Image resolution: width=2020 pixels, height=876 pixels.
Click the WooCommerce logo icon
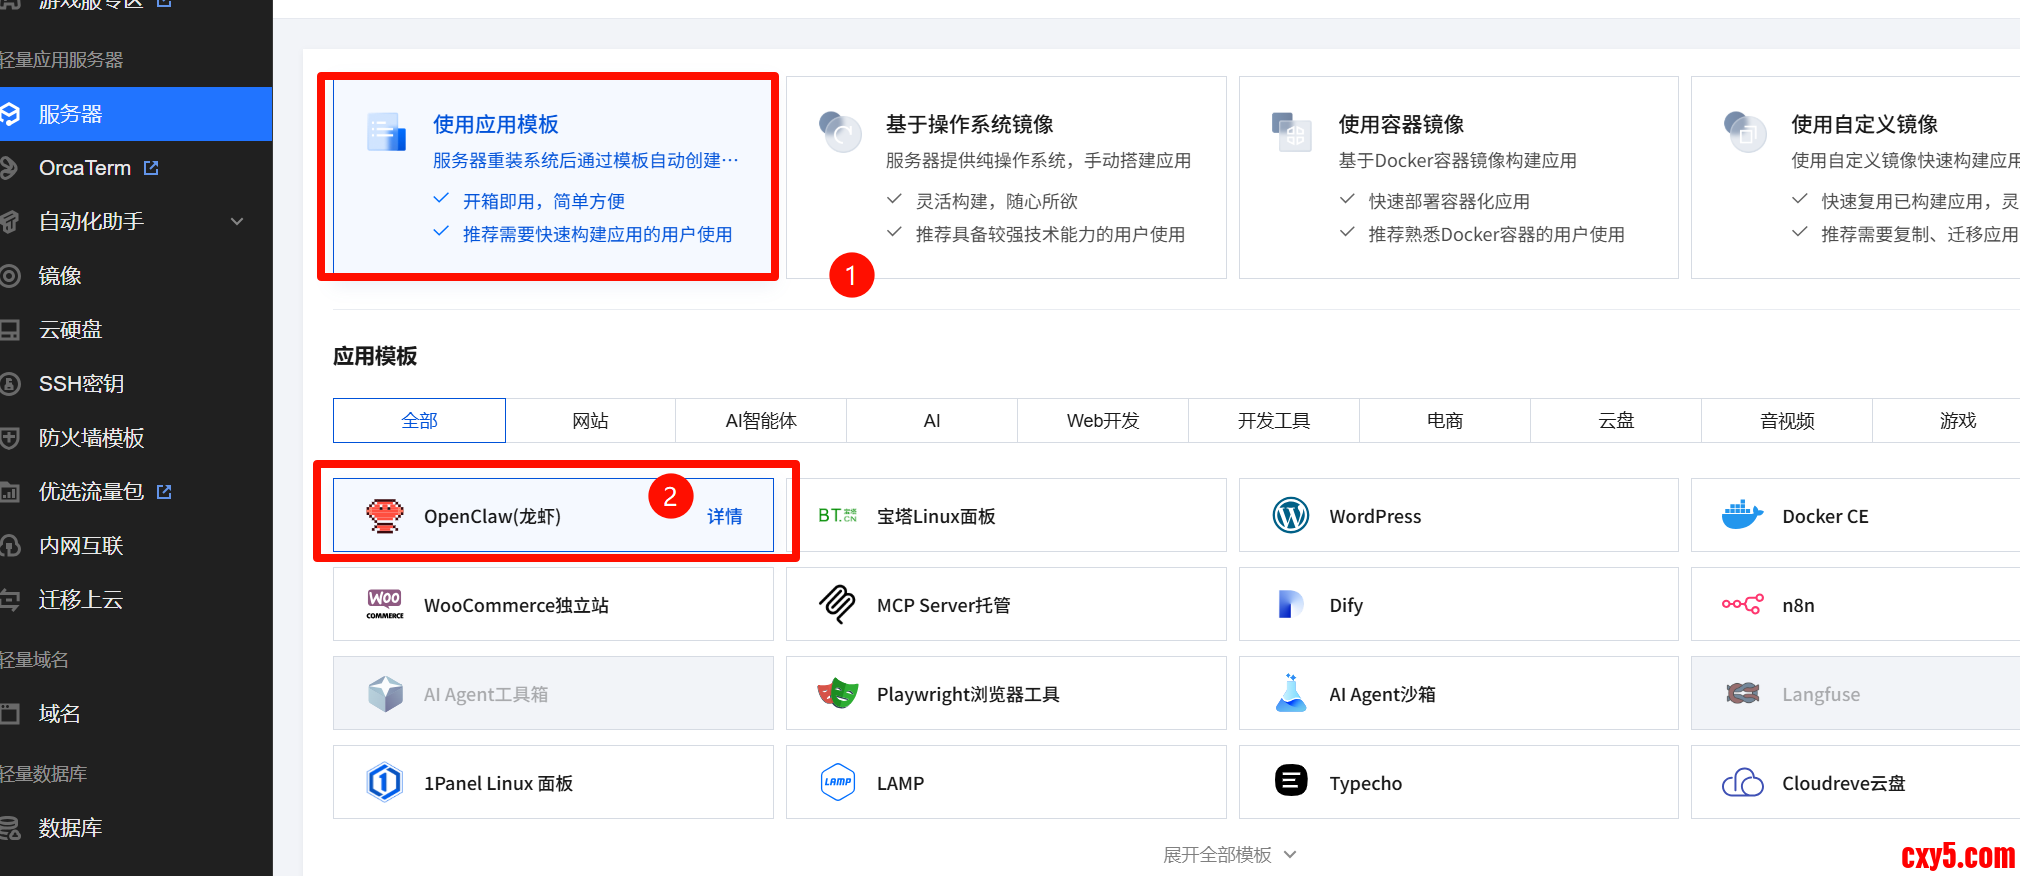coord(385,605)
